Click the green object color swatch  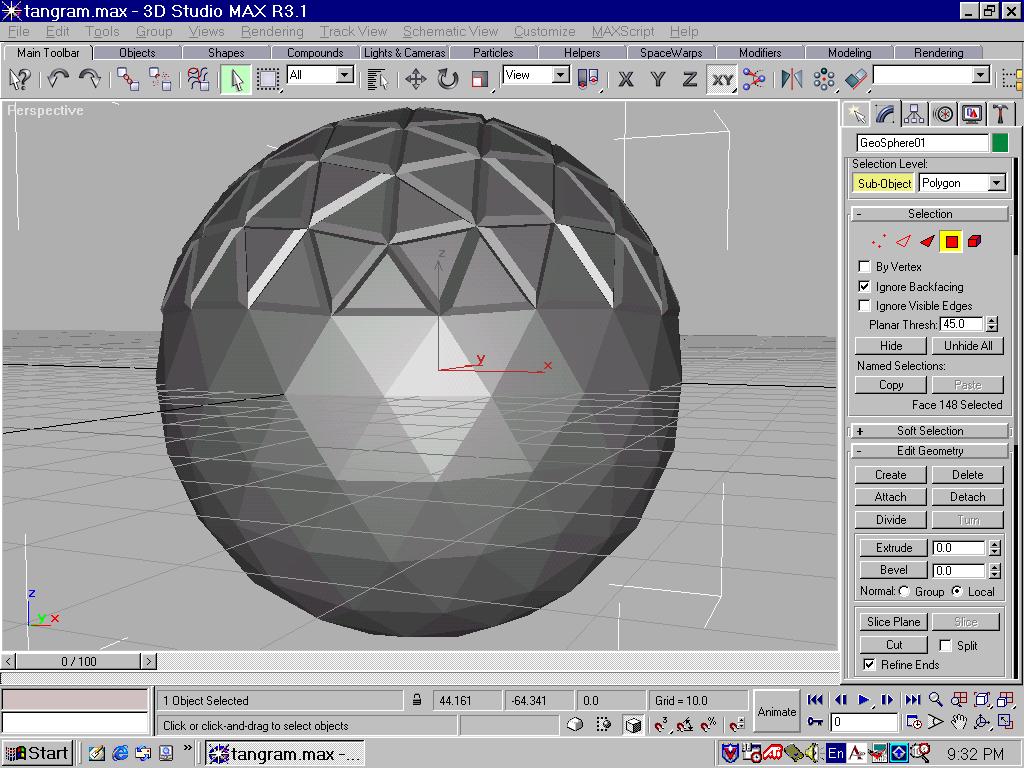[x=1000, y=143]
